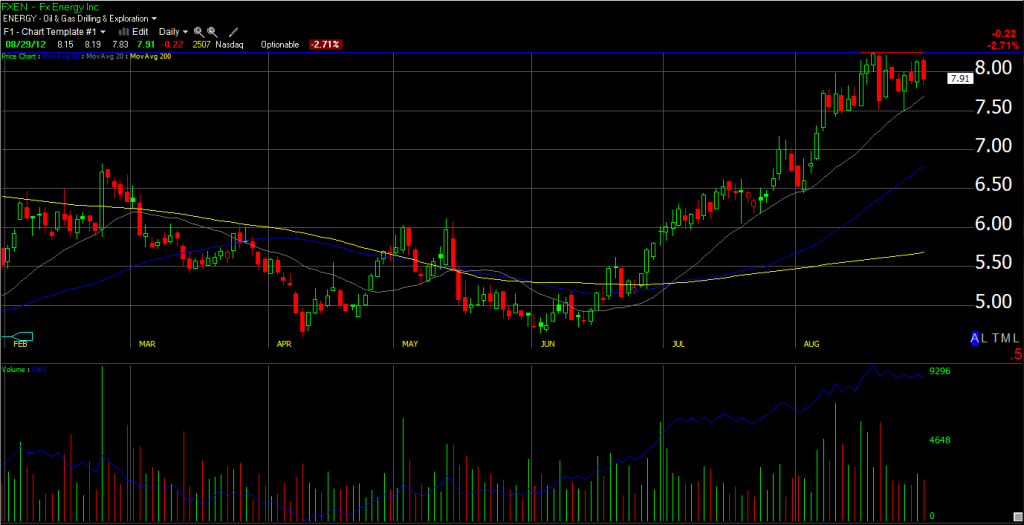Select the pencil drawing tool
1024x525 pixels.
coord(234,31)
